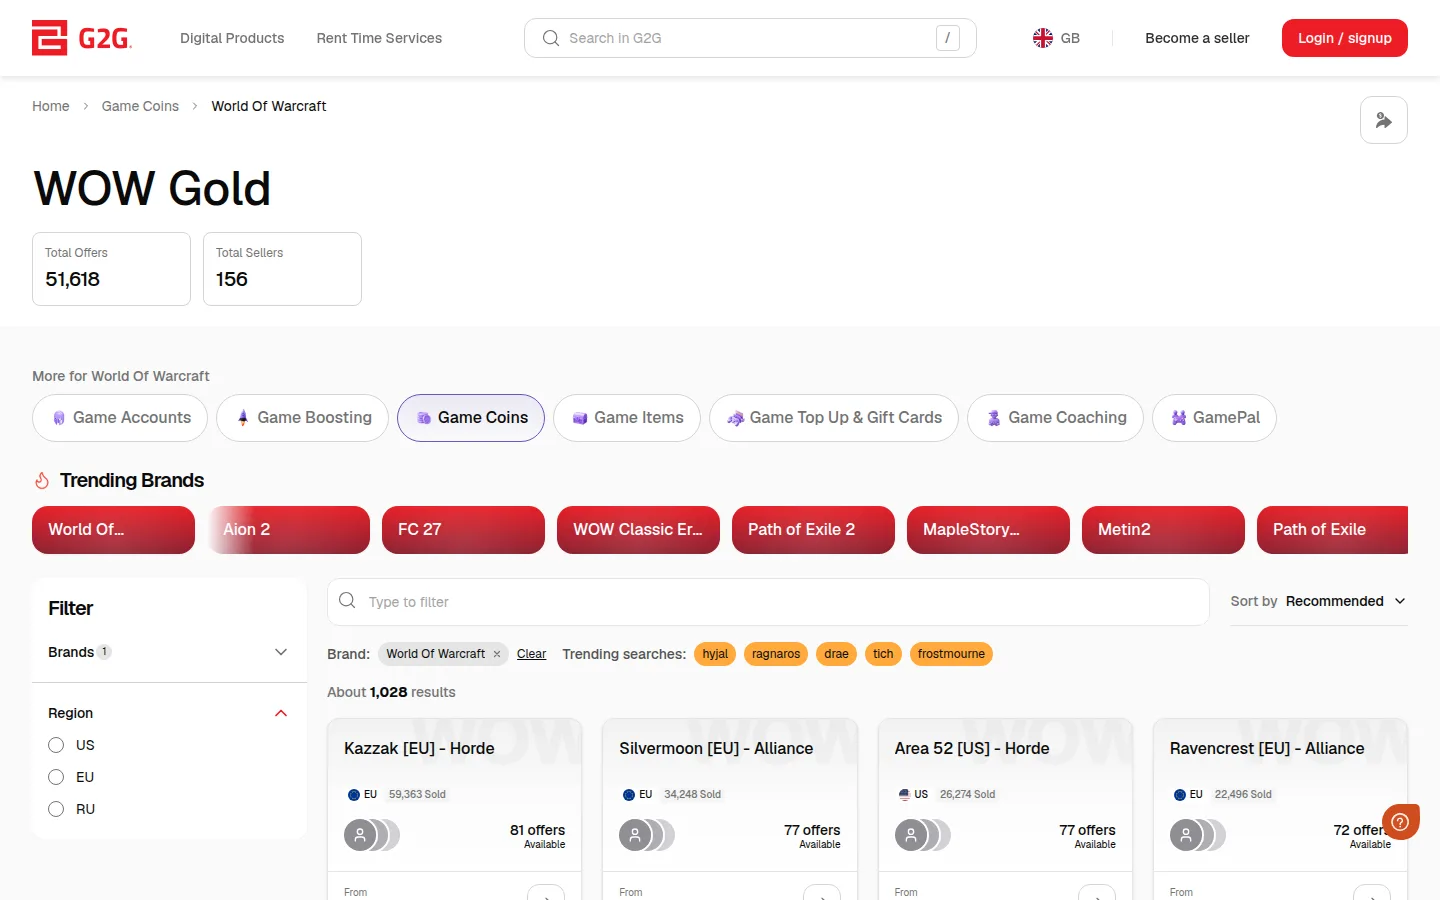Open the Game Coaching category
This screenshot has width=1440, height=900.
click(x=1055, y=418)
